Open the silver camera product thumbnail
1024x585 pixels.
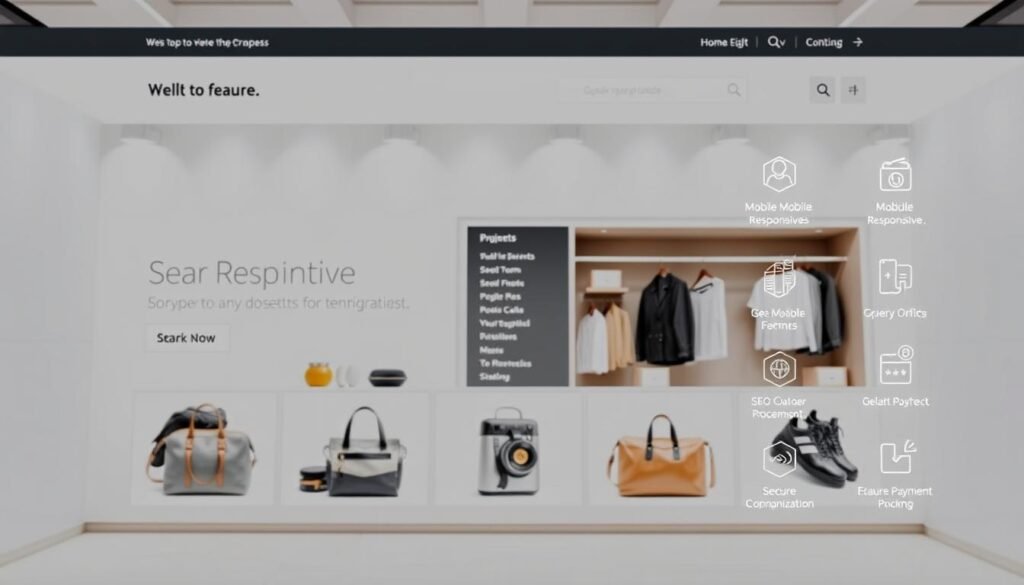coord(508,450)
